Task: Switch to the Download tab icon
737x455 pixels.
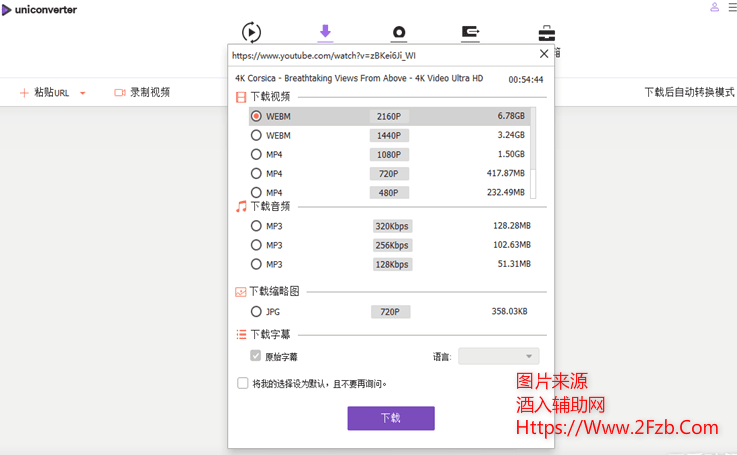Action: coord(325,32)
